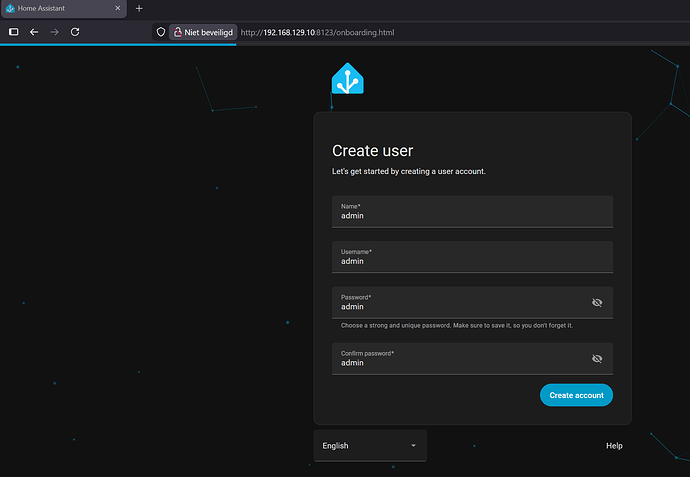Image resolution: width=690 pixels, height=477 pixels.
Task: Go back using the browser back arrow
Action: click(x=34, y=32)
